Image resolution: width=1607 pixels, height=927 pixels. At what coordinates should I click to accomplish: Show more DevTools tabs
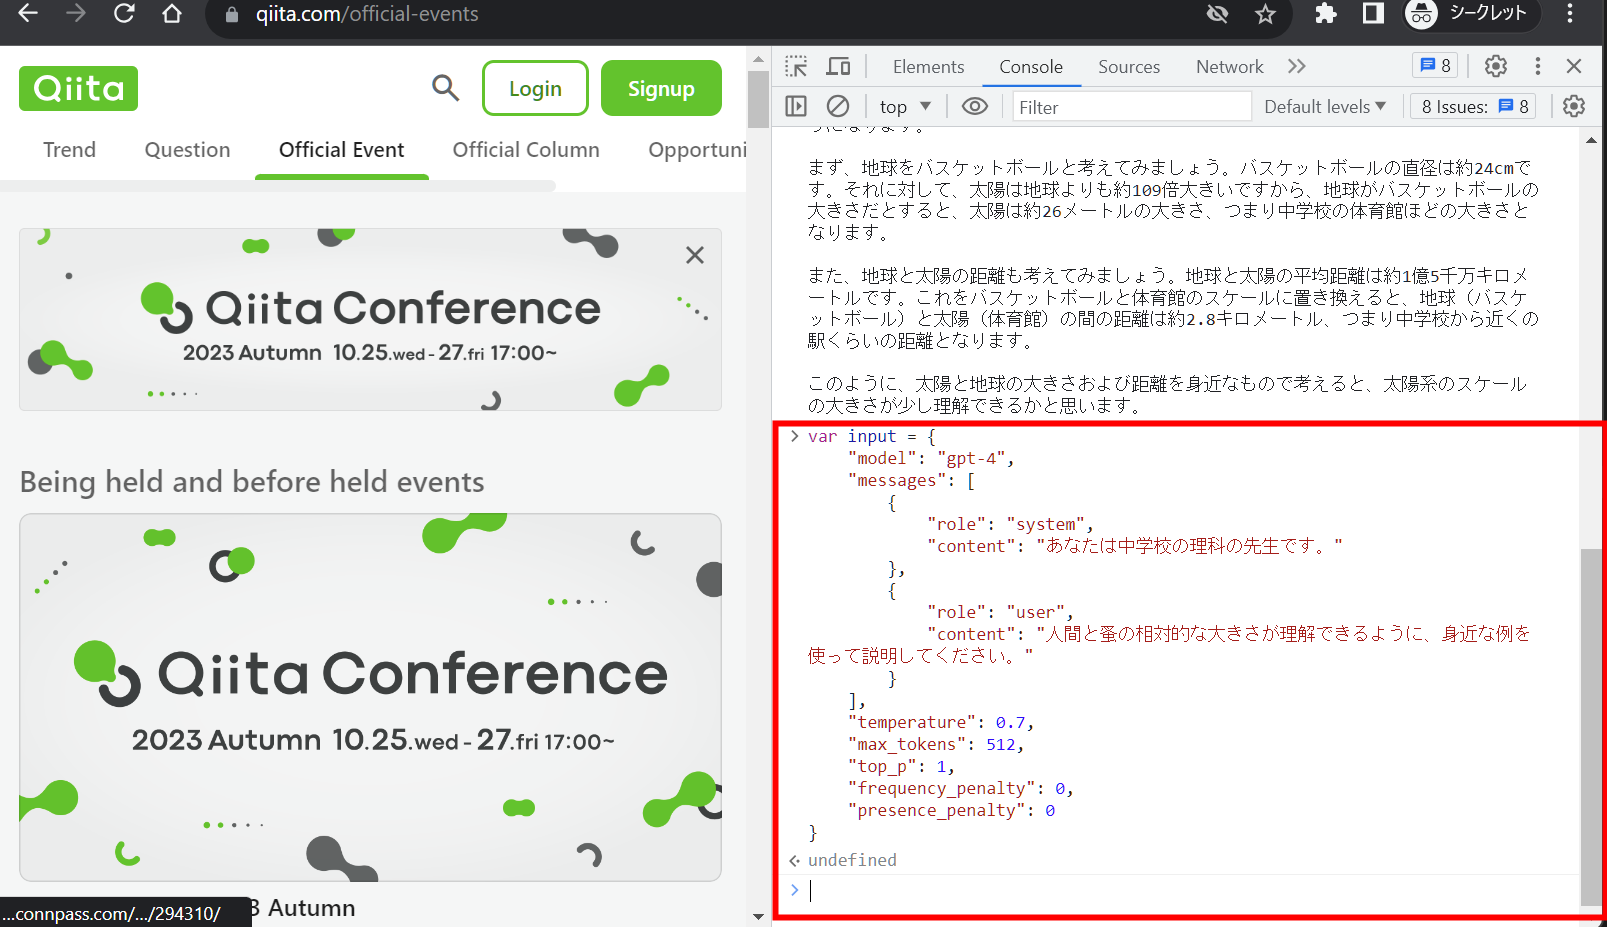pos(1297,67)
